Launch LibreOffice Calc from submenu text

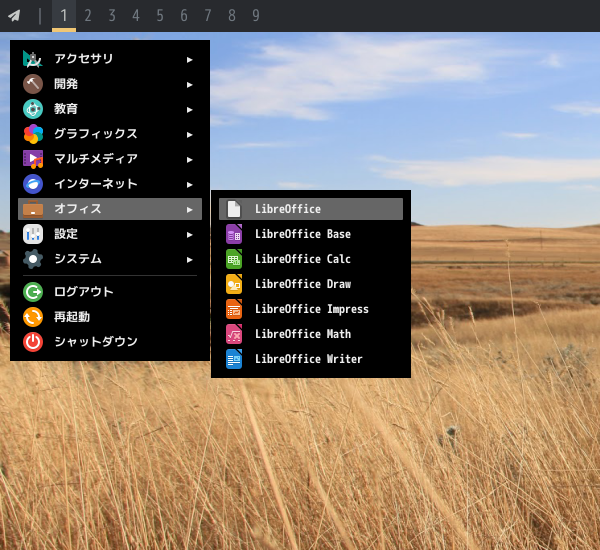click(x=303, y=259)
